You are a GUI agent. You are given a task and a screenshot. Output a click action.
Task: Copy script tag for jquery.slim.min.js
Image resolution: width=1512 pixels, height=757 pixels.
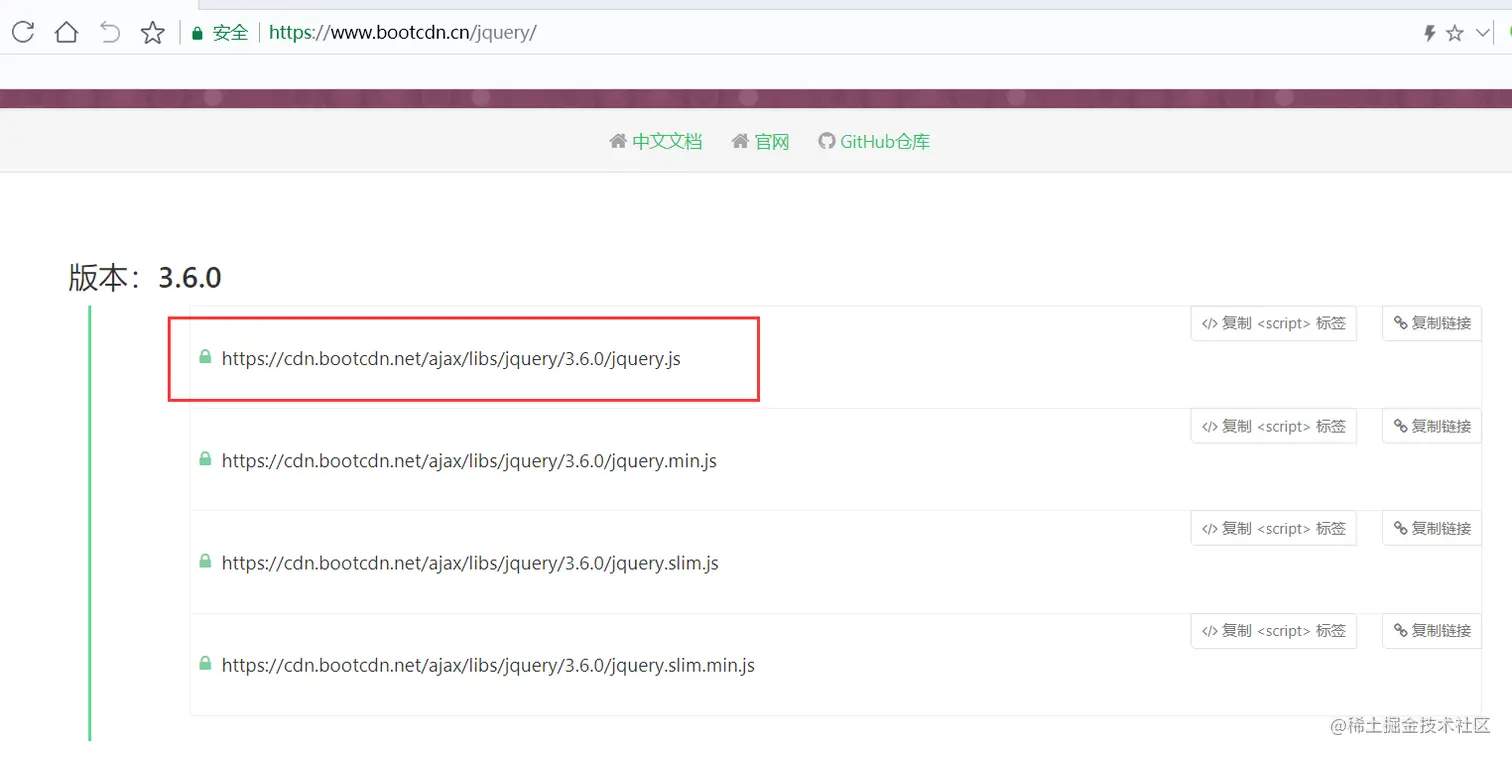[1273, 631]
